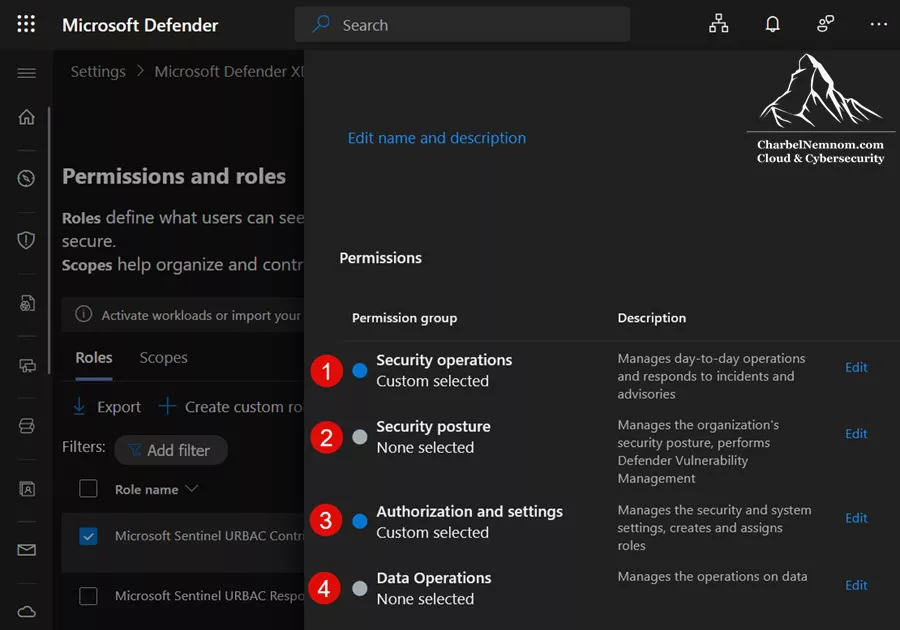Check the Microsoft Sentinel URBAC Responder row checkbox
The width and height of the screenshot is (900, 630).
pyautogui.click(x=88, y=596)
